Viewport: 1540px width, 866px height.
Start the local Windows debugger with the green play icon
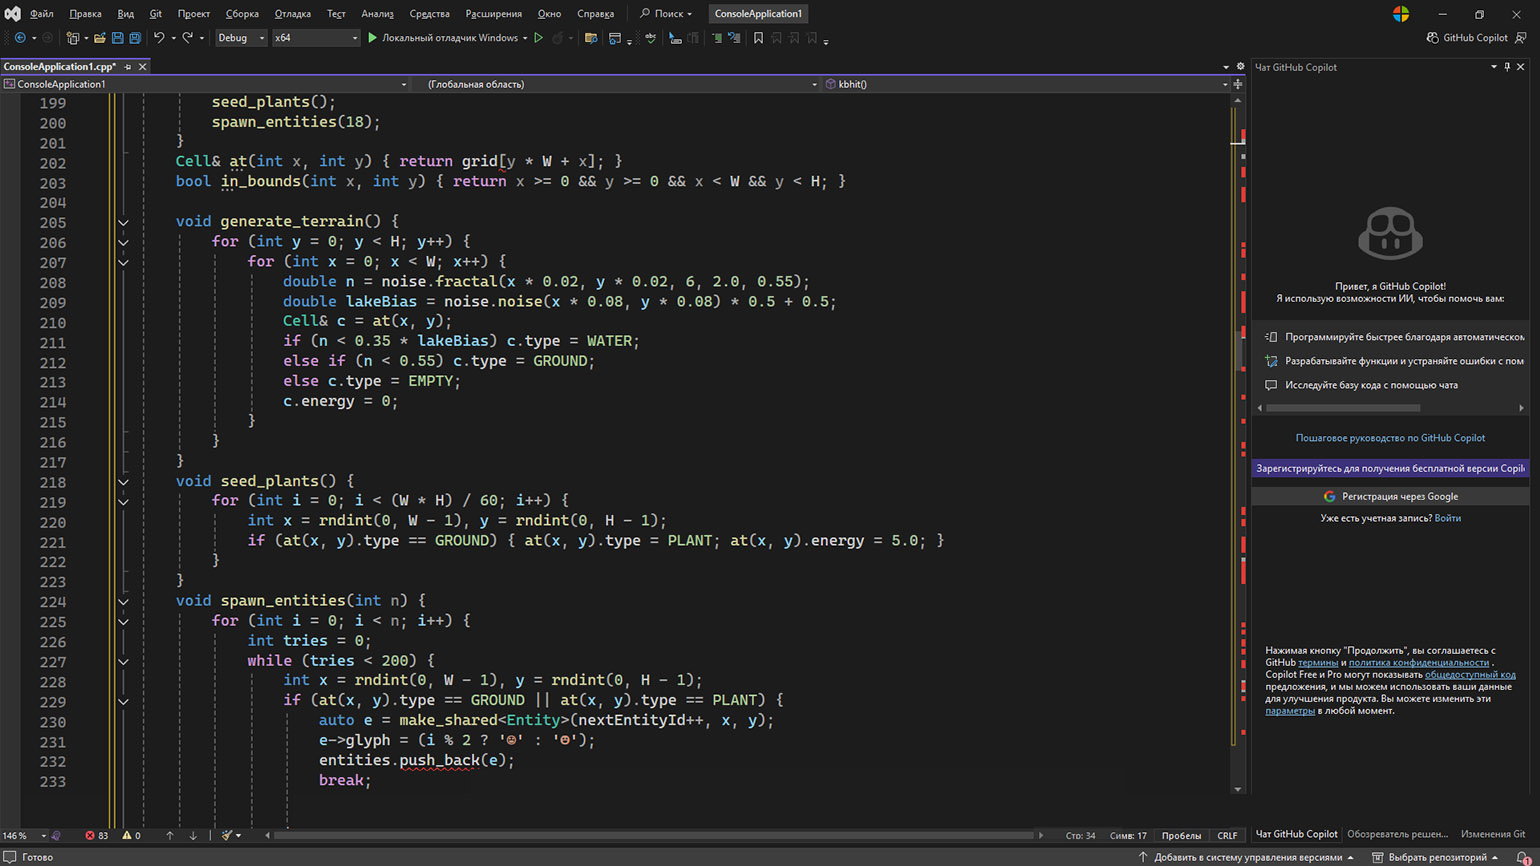(372, 38)
